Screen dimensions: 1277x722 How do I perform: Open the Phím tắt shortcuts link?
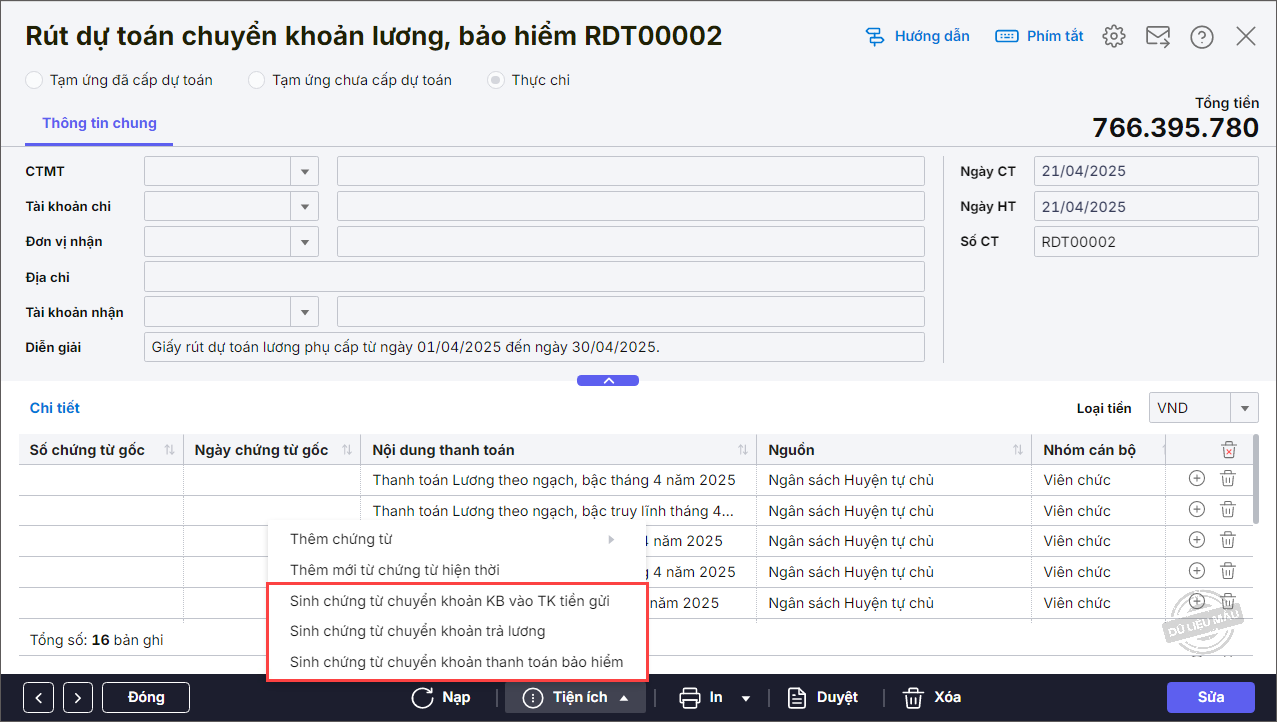(x=1039, y=36)
